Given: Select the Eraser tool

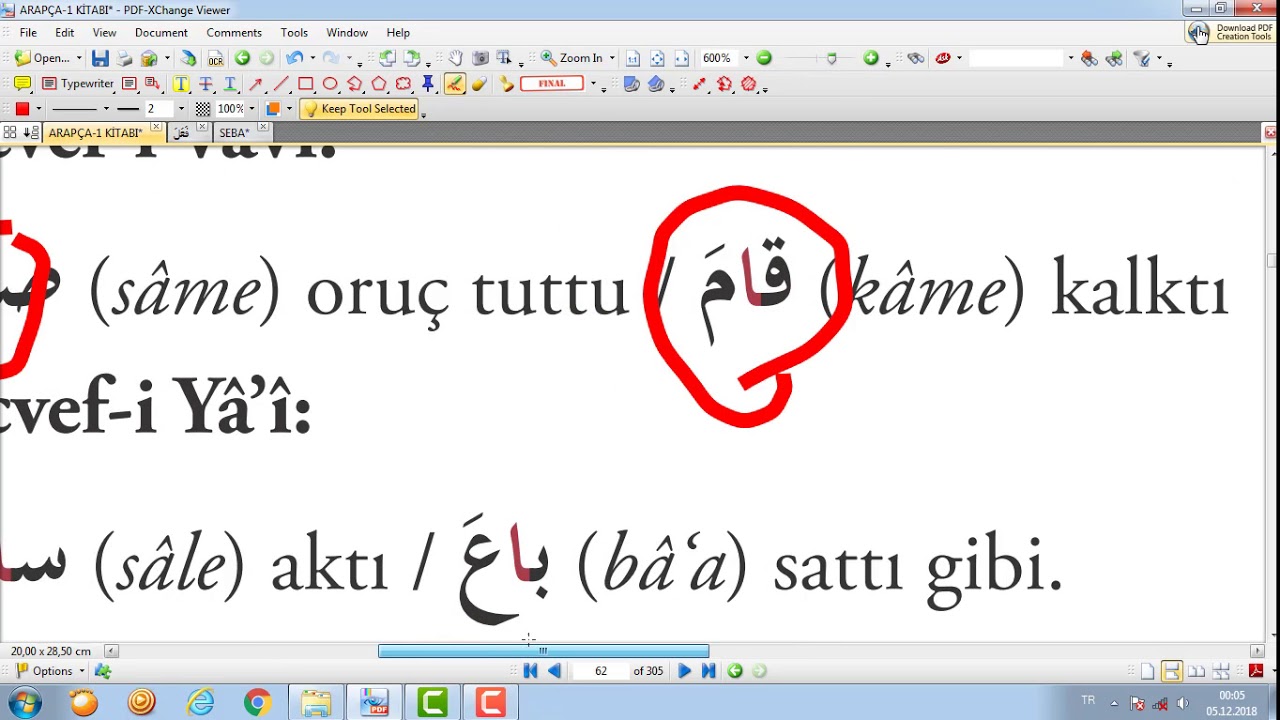Looking at the screenshot, I should pos(479,84).
